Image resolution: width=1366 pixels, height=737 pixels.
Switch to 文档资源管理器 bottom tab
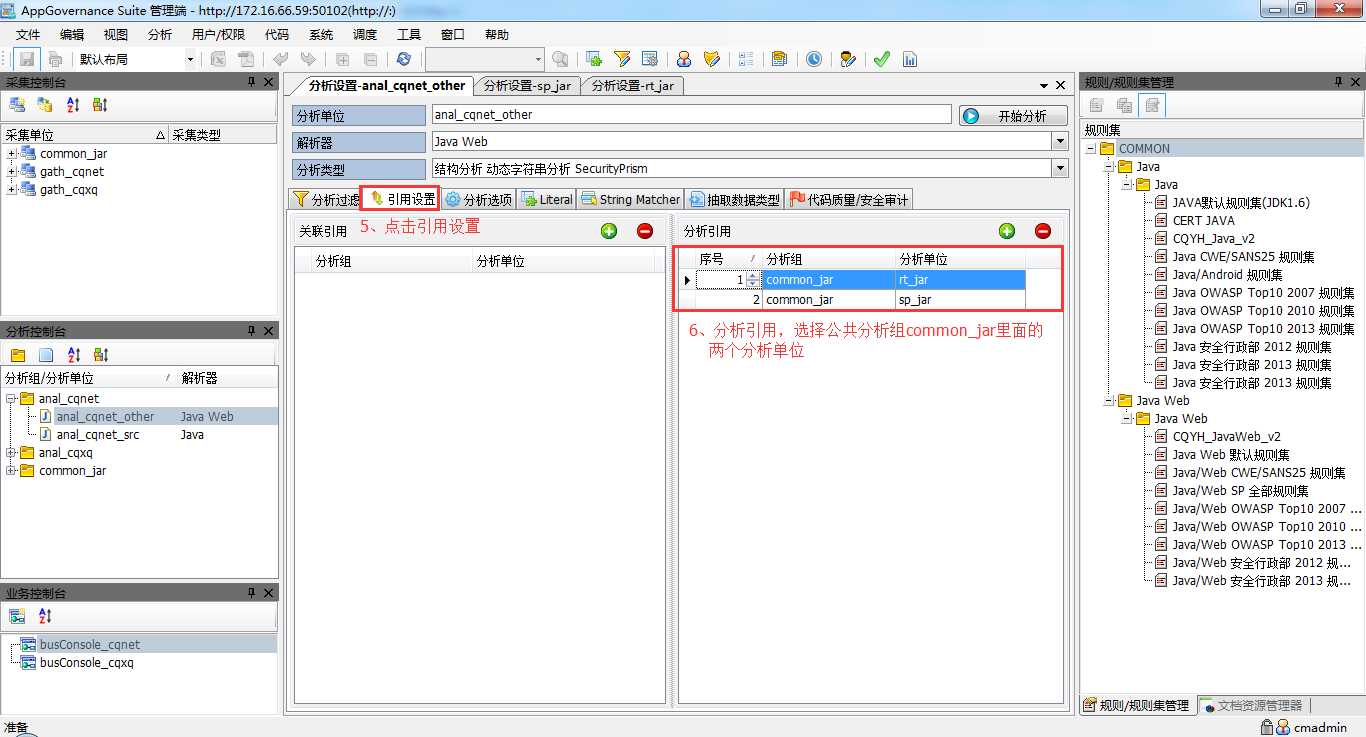click(x=1253, y=706)
